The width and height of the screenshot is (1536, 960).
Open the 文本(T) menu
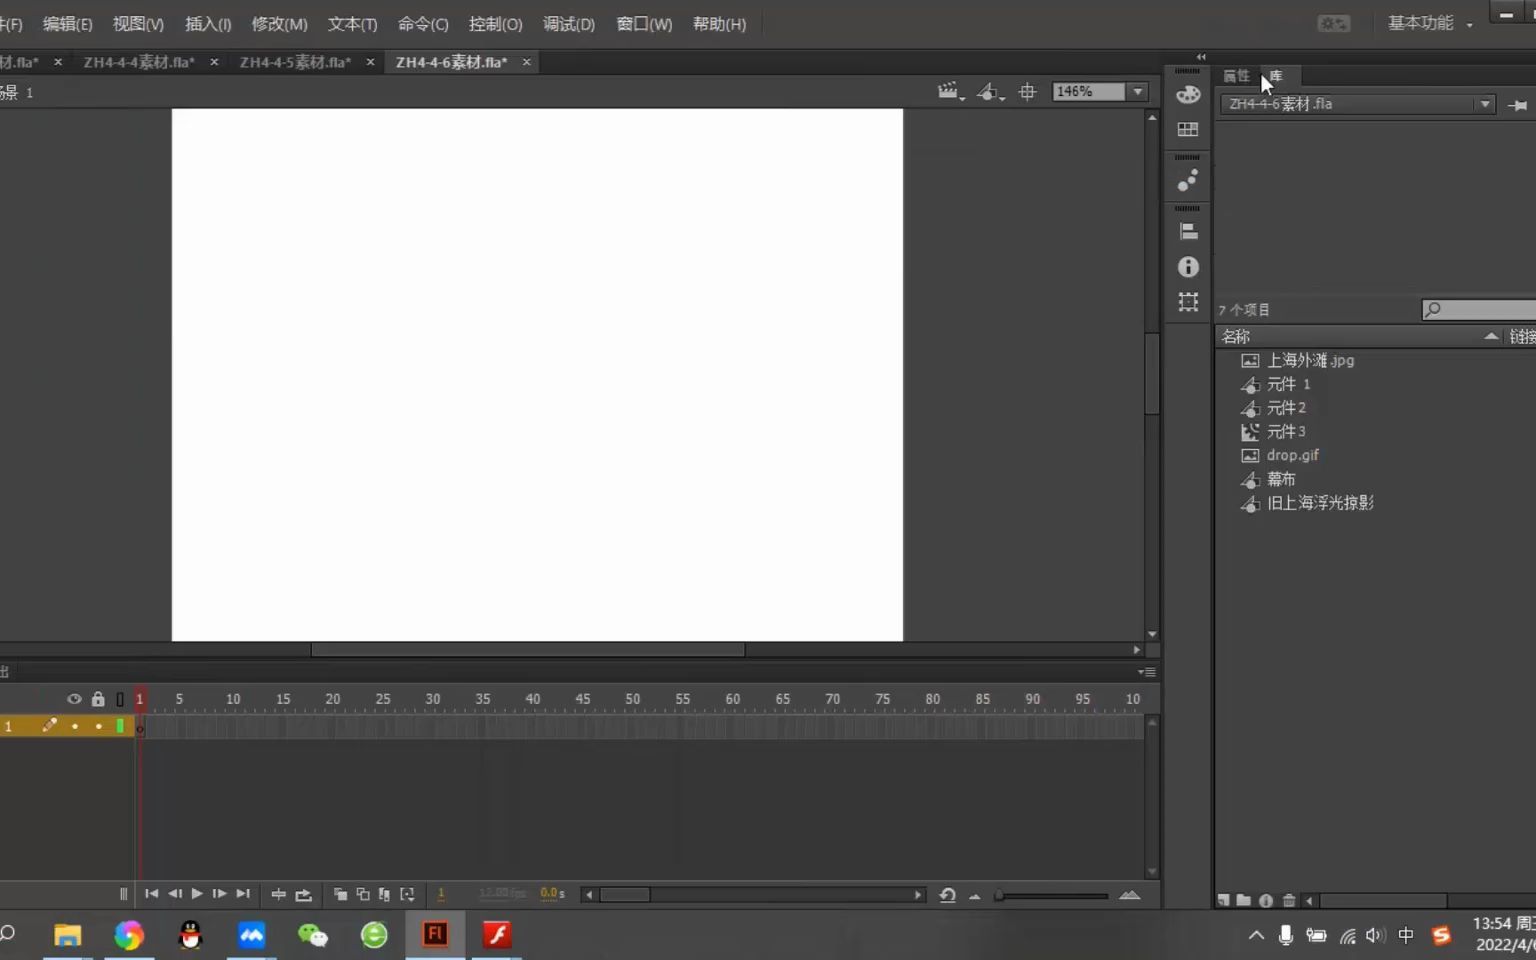[352, 24]
